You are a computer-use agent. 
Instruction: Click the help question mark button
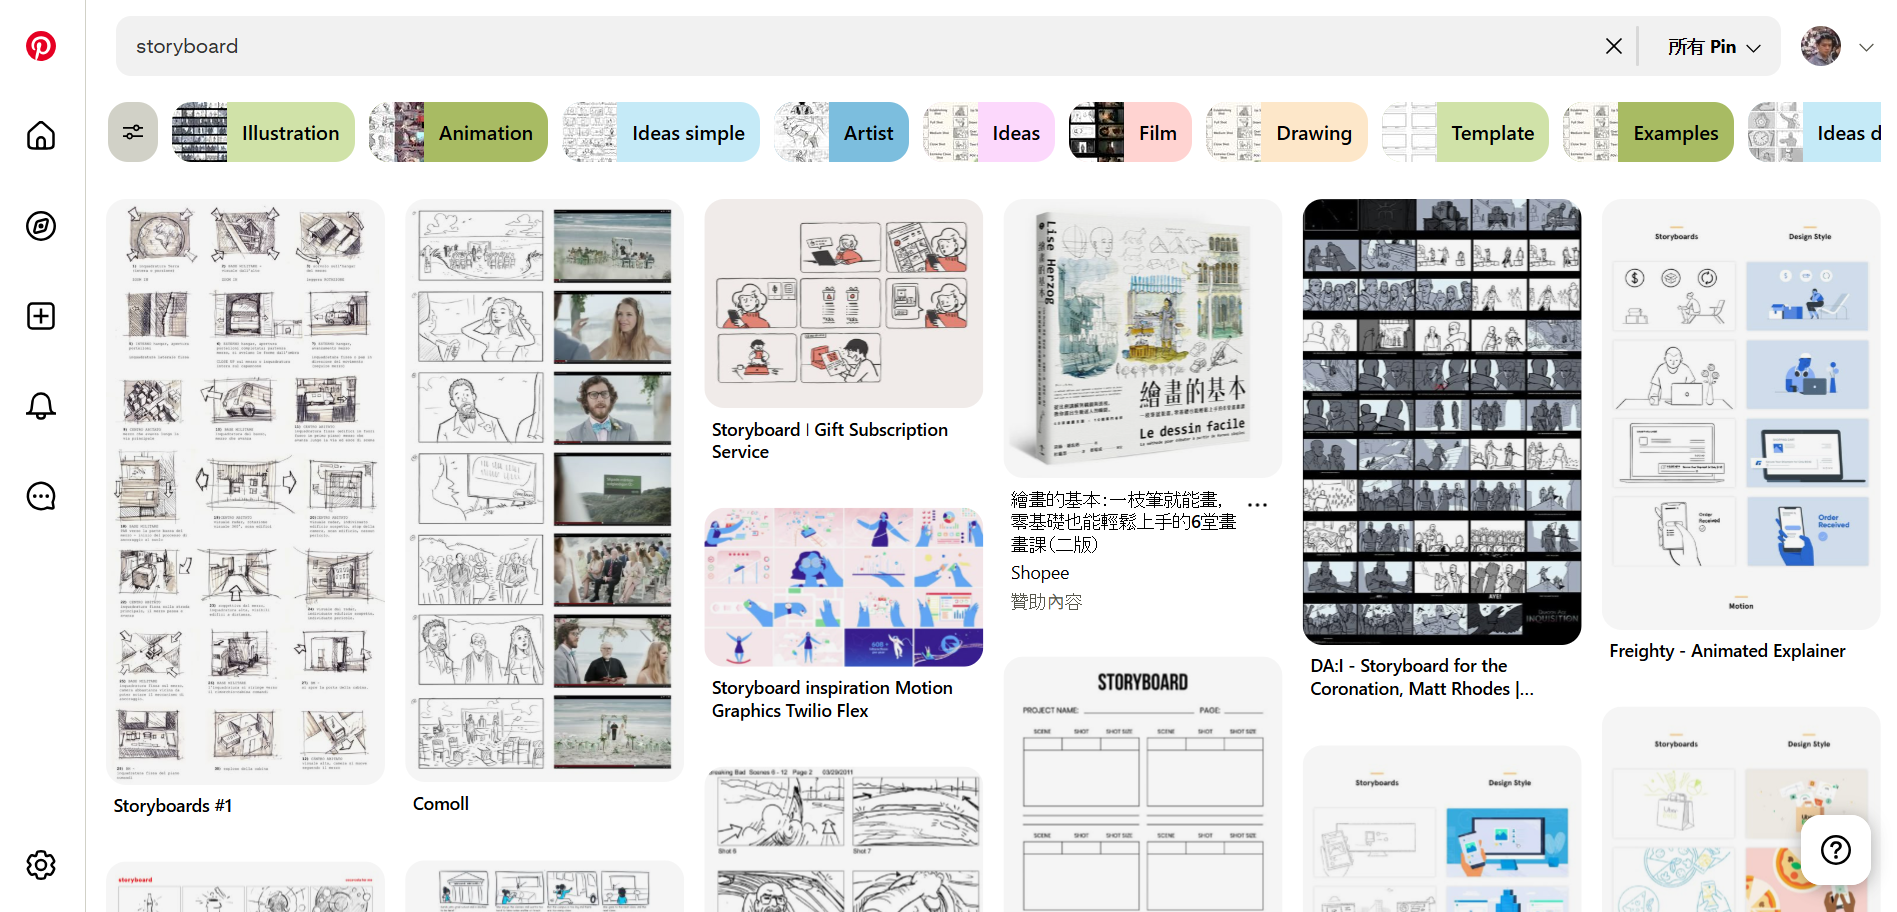pos(1835,850)
